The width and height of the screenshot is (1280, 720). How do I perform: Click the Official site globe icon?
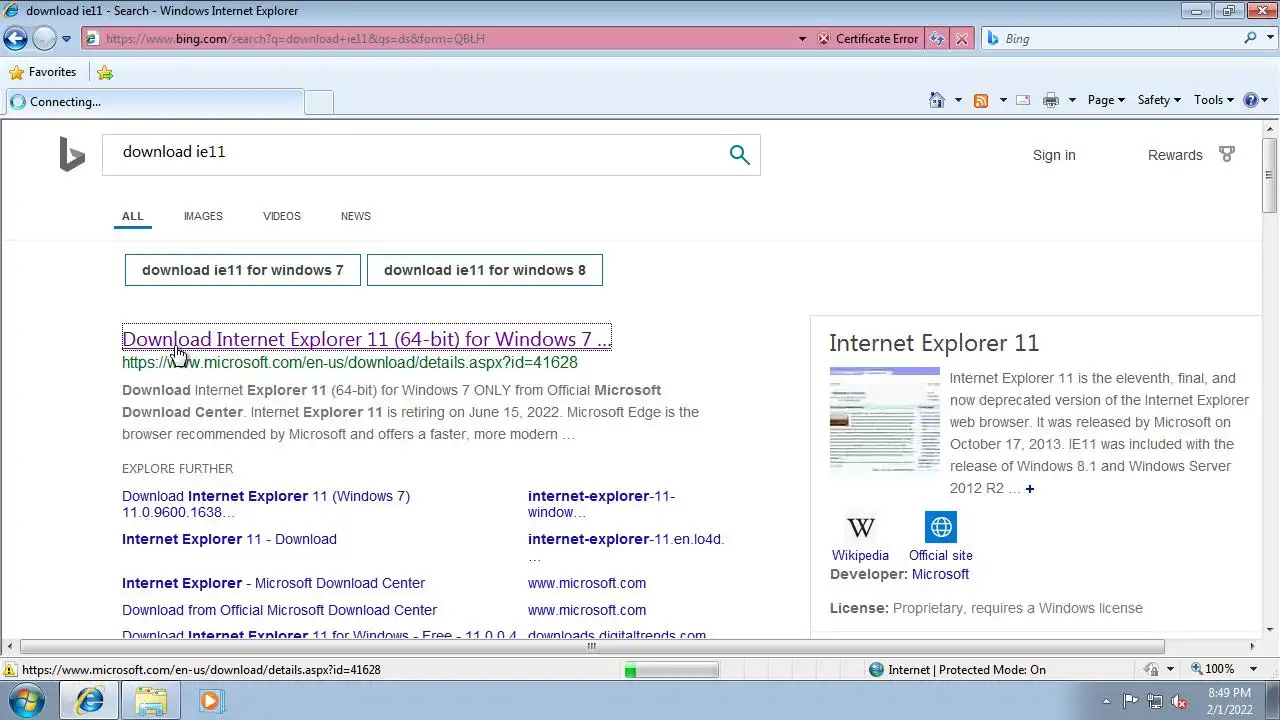click(x=941, y=527)
